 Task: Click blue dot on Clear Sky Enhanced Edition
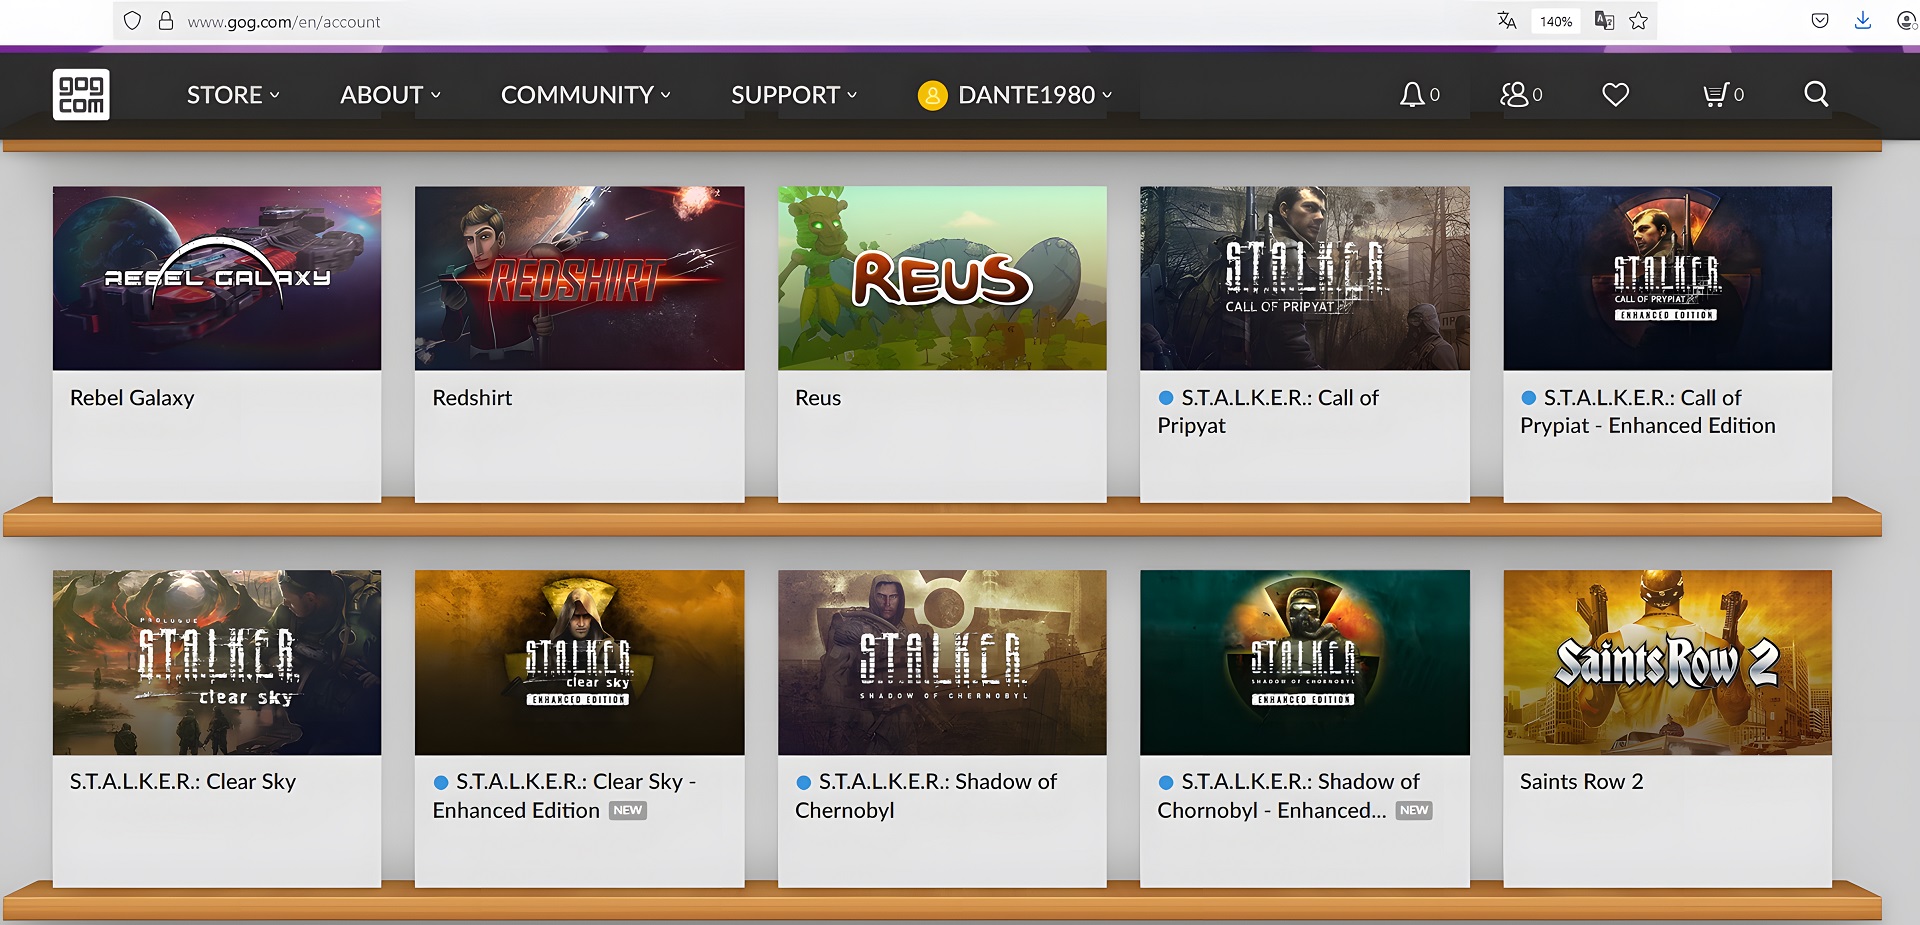point(441,782)
